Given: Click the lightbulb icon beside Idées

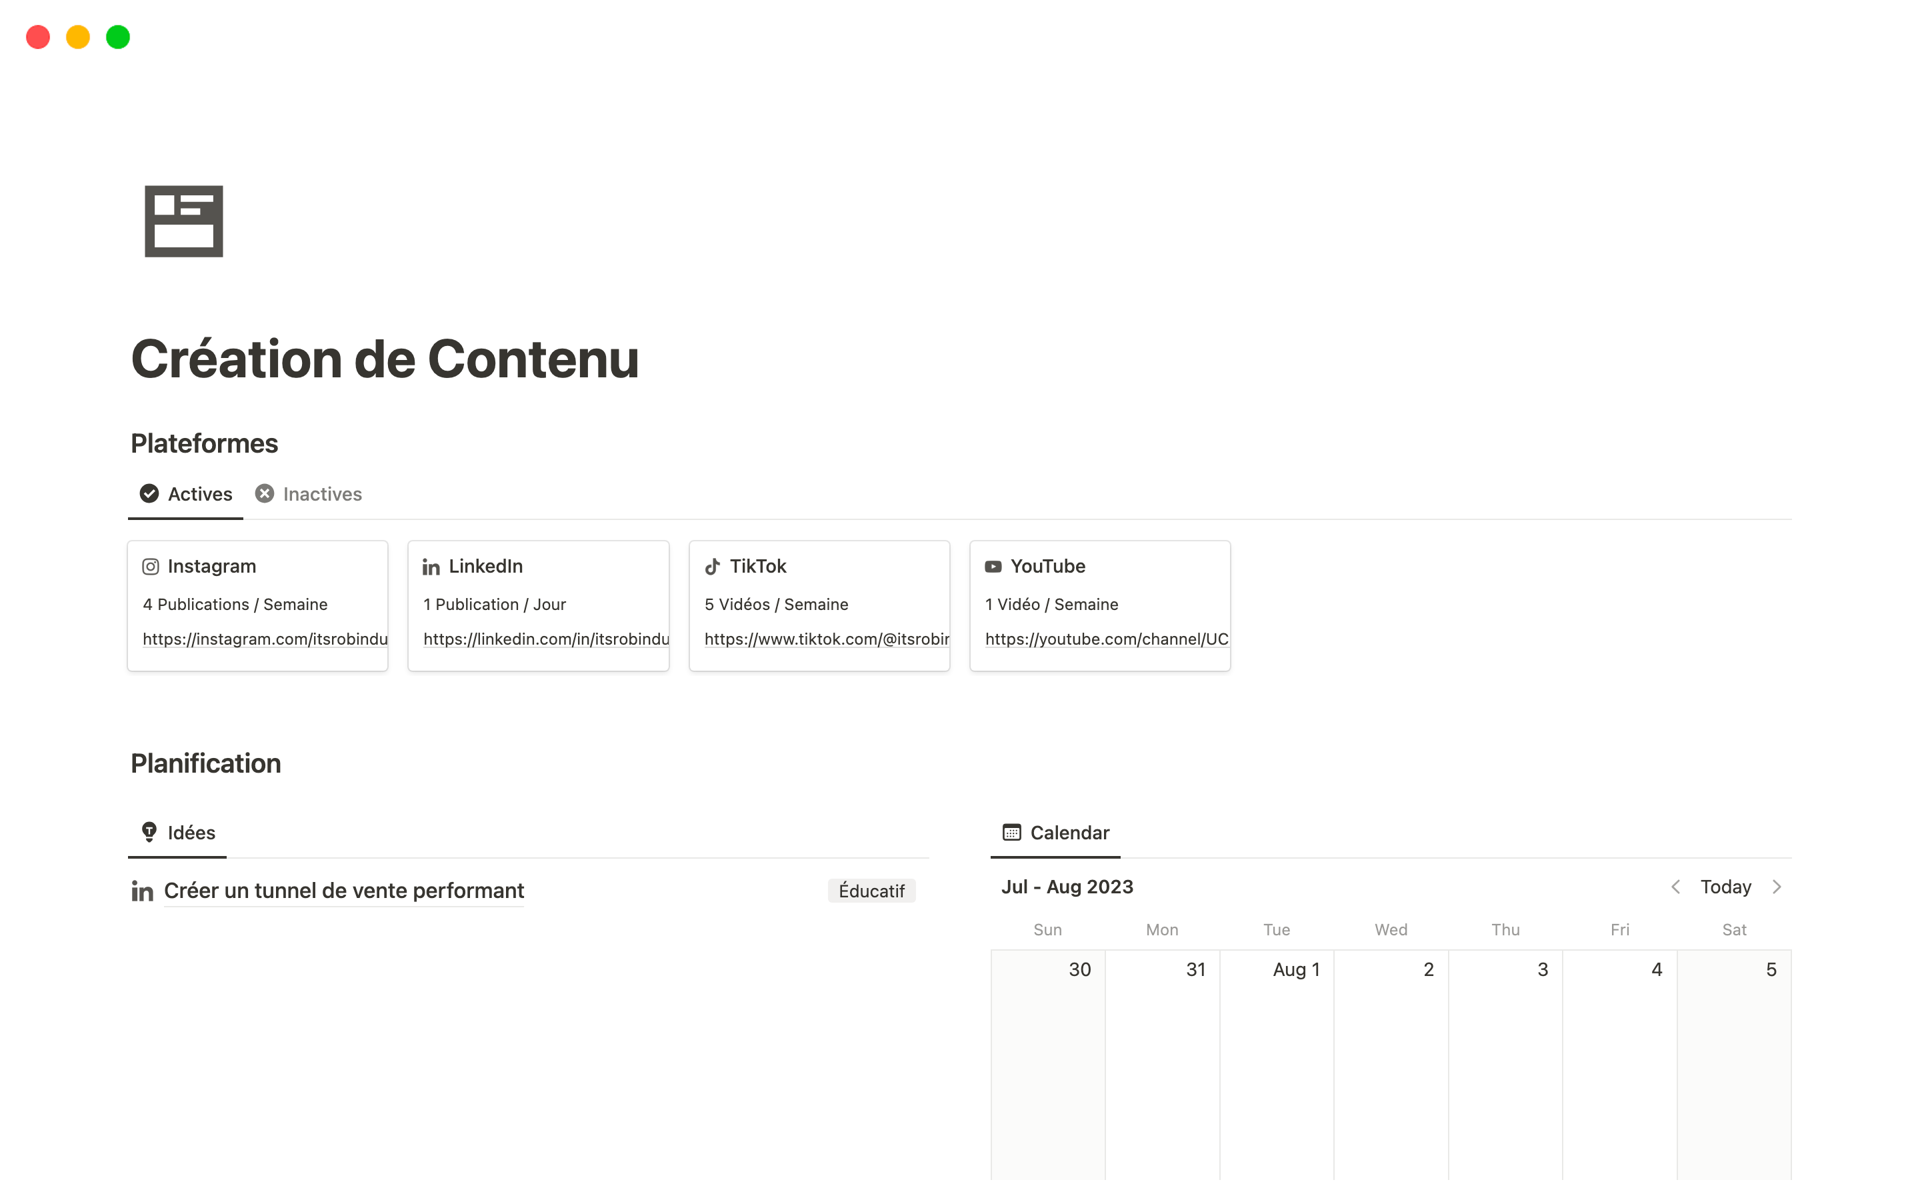Looking at the screenshot, I should 149,832.
